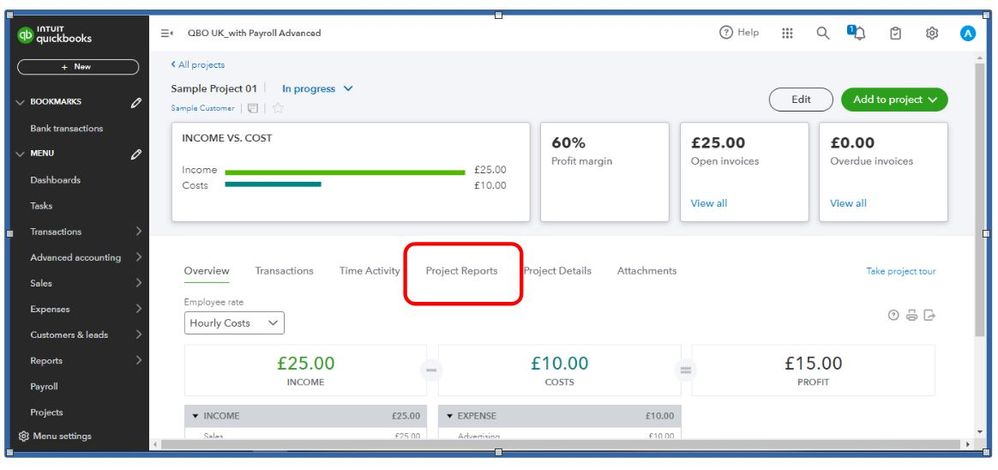The image size is (998, 470).
Task: Open Payroll in the left menu
Action: tap(44, 386)
